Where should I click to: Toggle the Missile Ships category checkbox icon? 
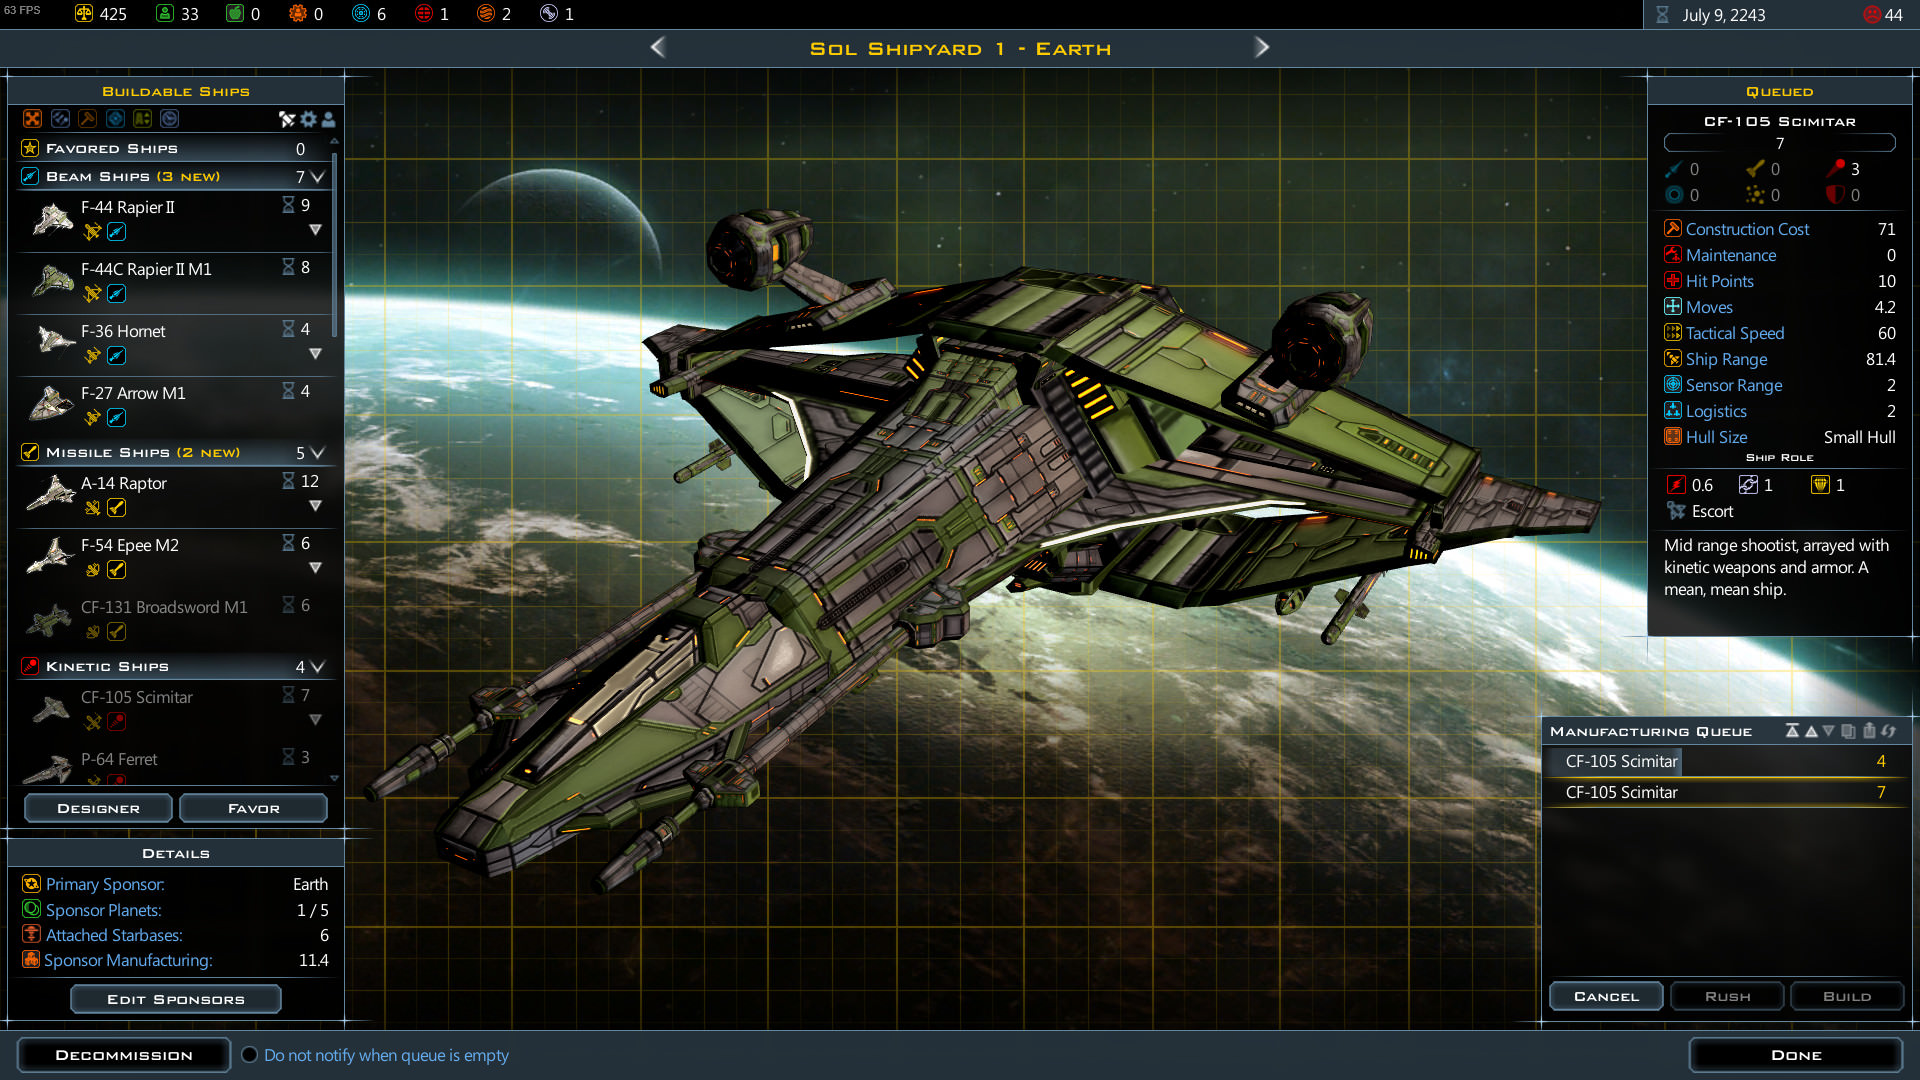30,452
